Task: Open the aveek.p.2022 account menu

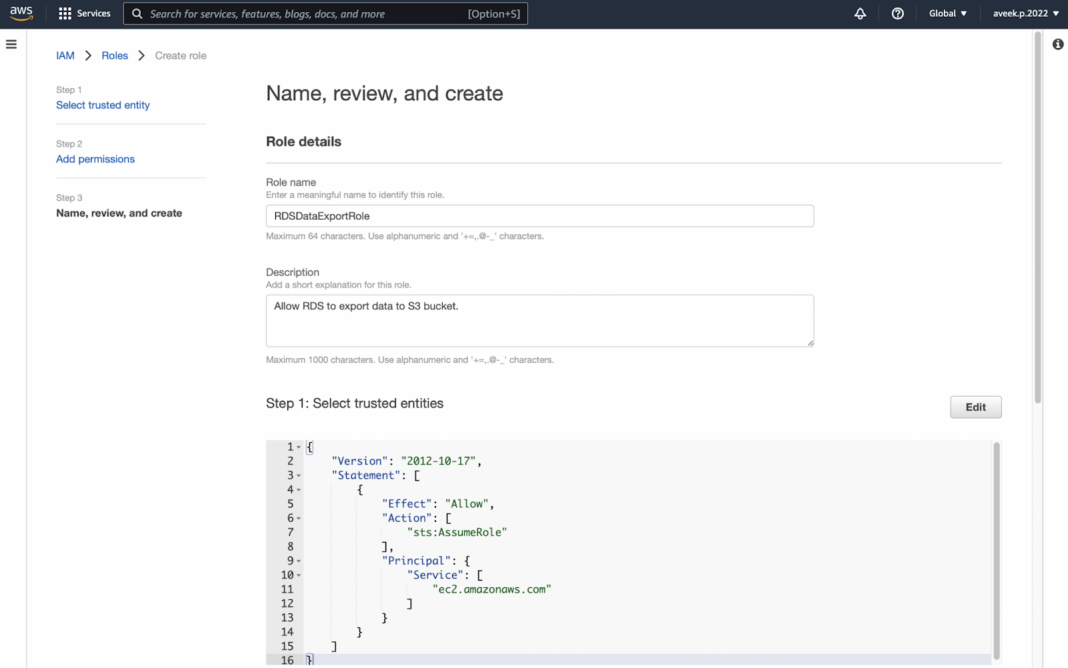Action: point(1020,13)
